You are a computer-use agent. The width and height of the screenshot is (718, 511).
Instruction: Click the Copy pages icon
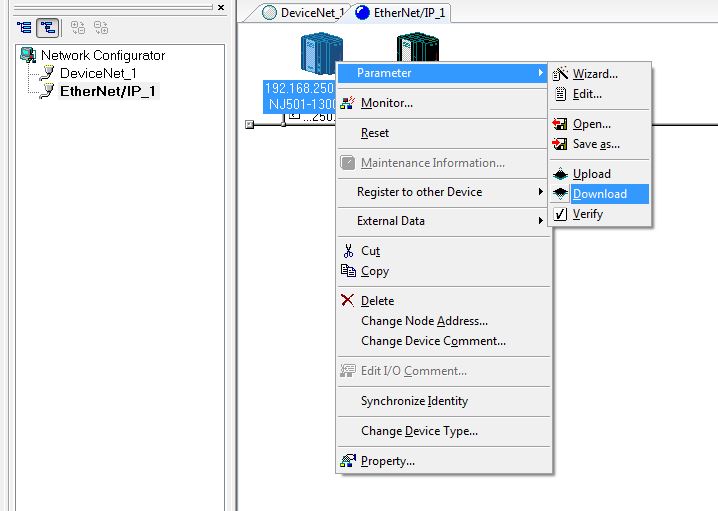[348, 271]
